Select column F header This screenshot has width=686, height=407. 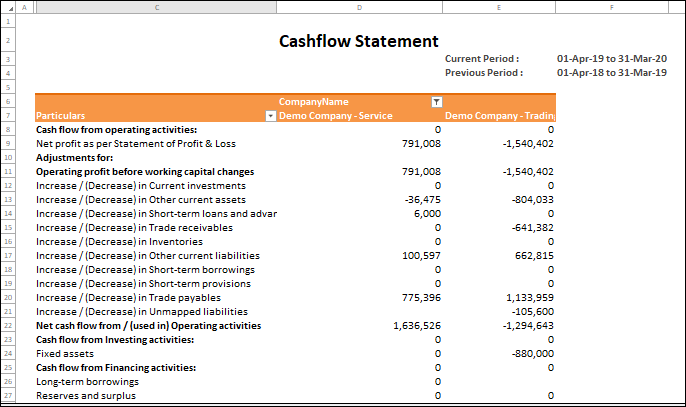click(611, 7)
